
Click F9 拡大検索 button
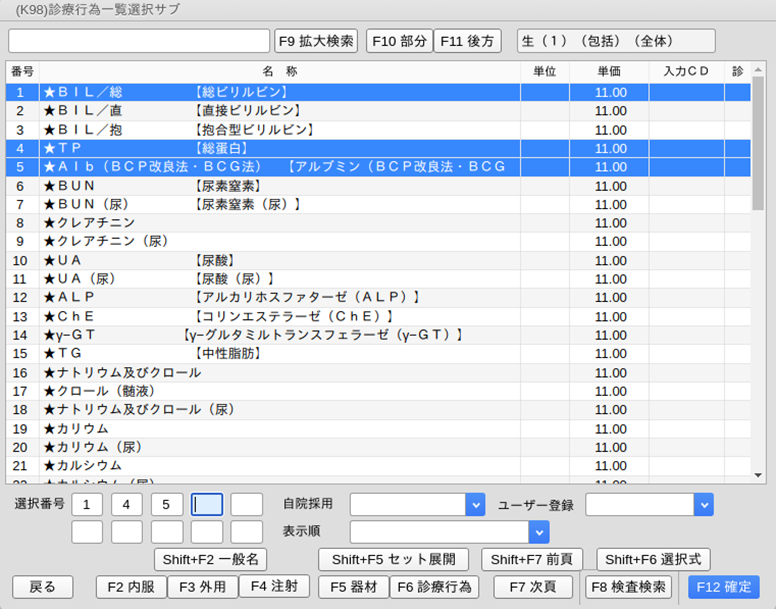pyautogui.click(x=316, y=41)
